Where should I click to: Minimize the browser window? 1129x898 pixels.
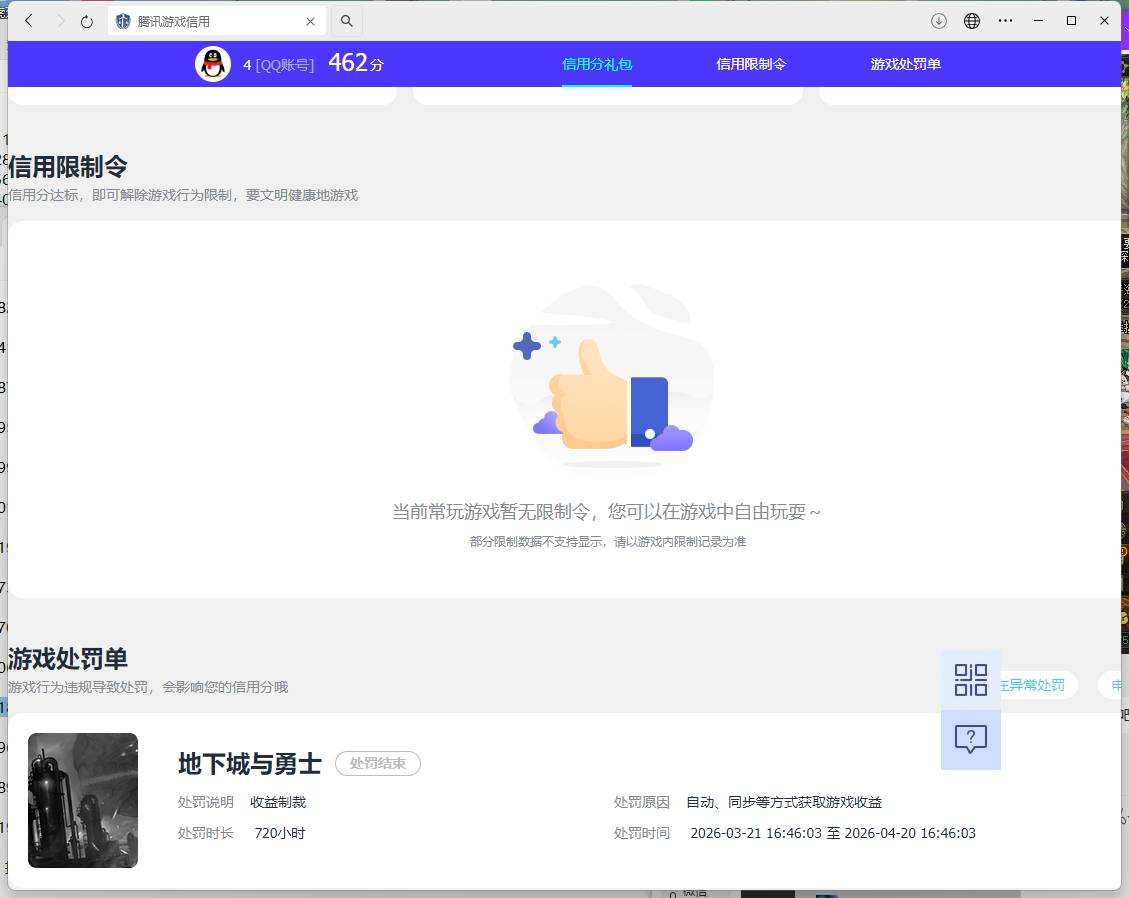tap(1038, 21)
